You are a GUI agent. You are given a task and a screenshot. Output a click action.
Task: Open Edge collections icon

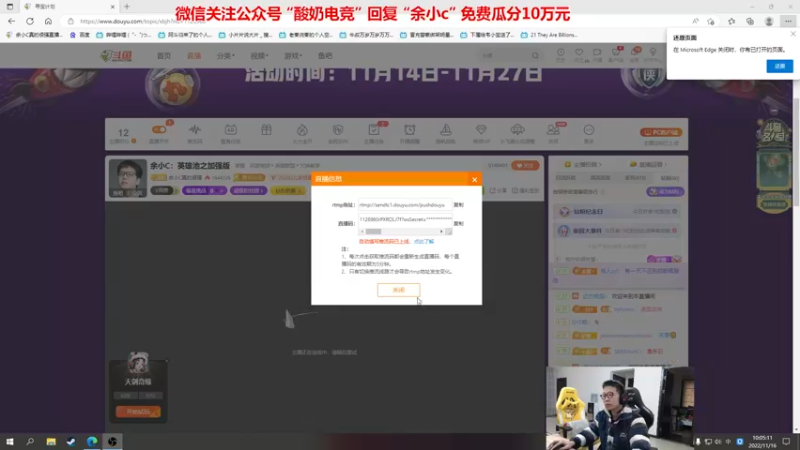coord(750,21)
